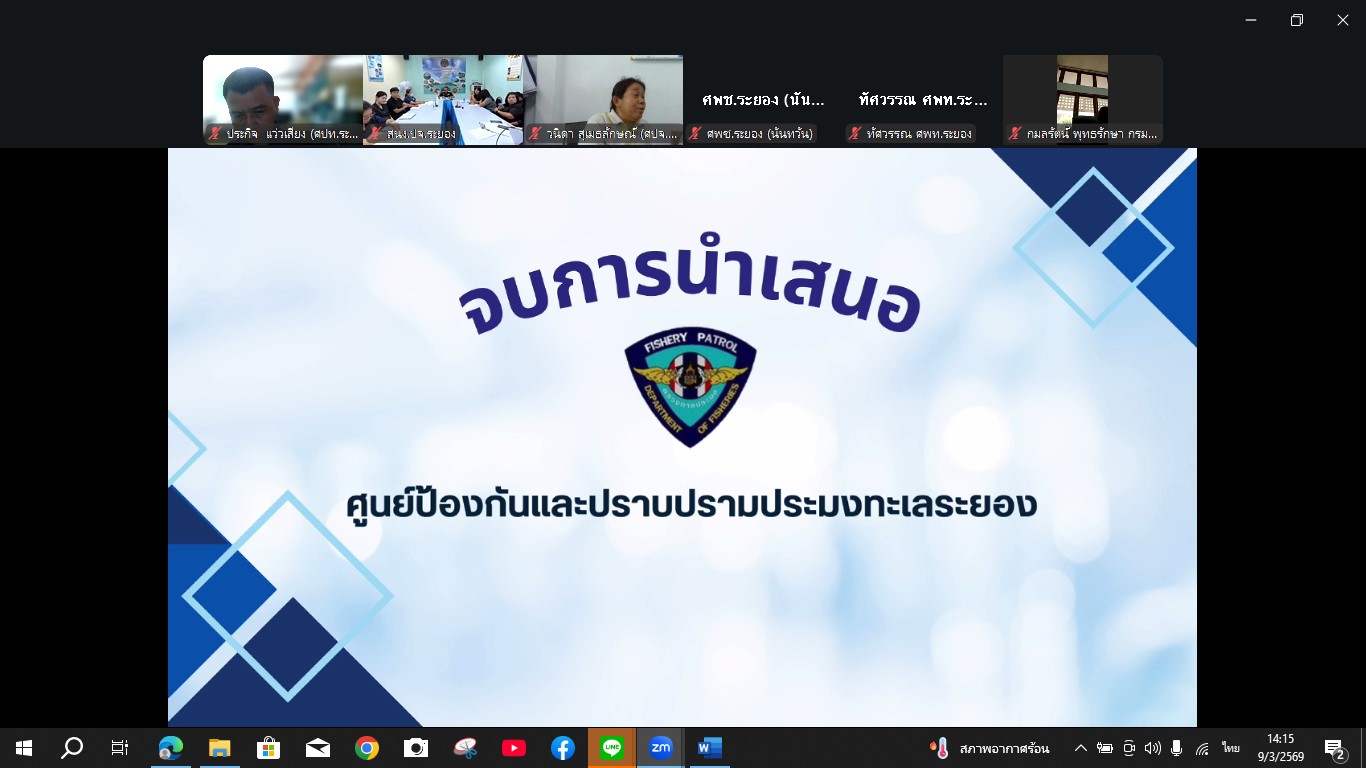Open Google Chrome from the taskbar
The width and height of the screenshot is (1366, 768).
(367, 748)
